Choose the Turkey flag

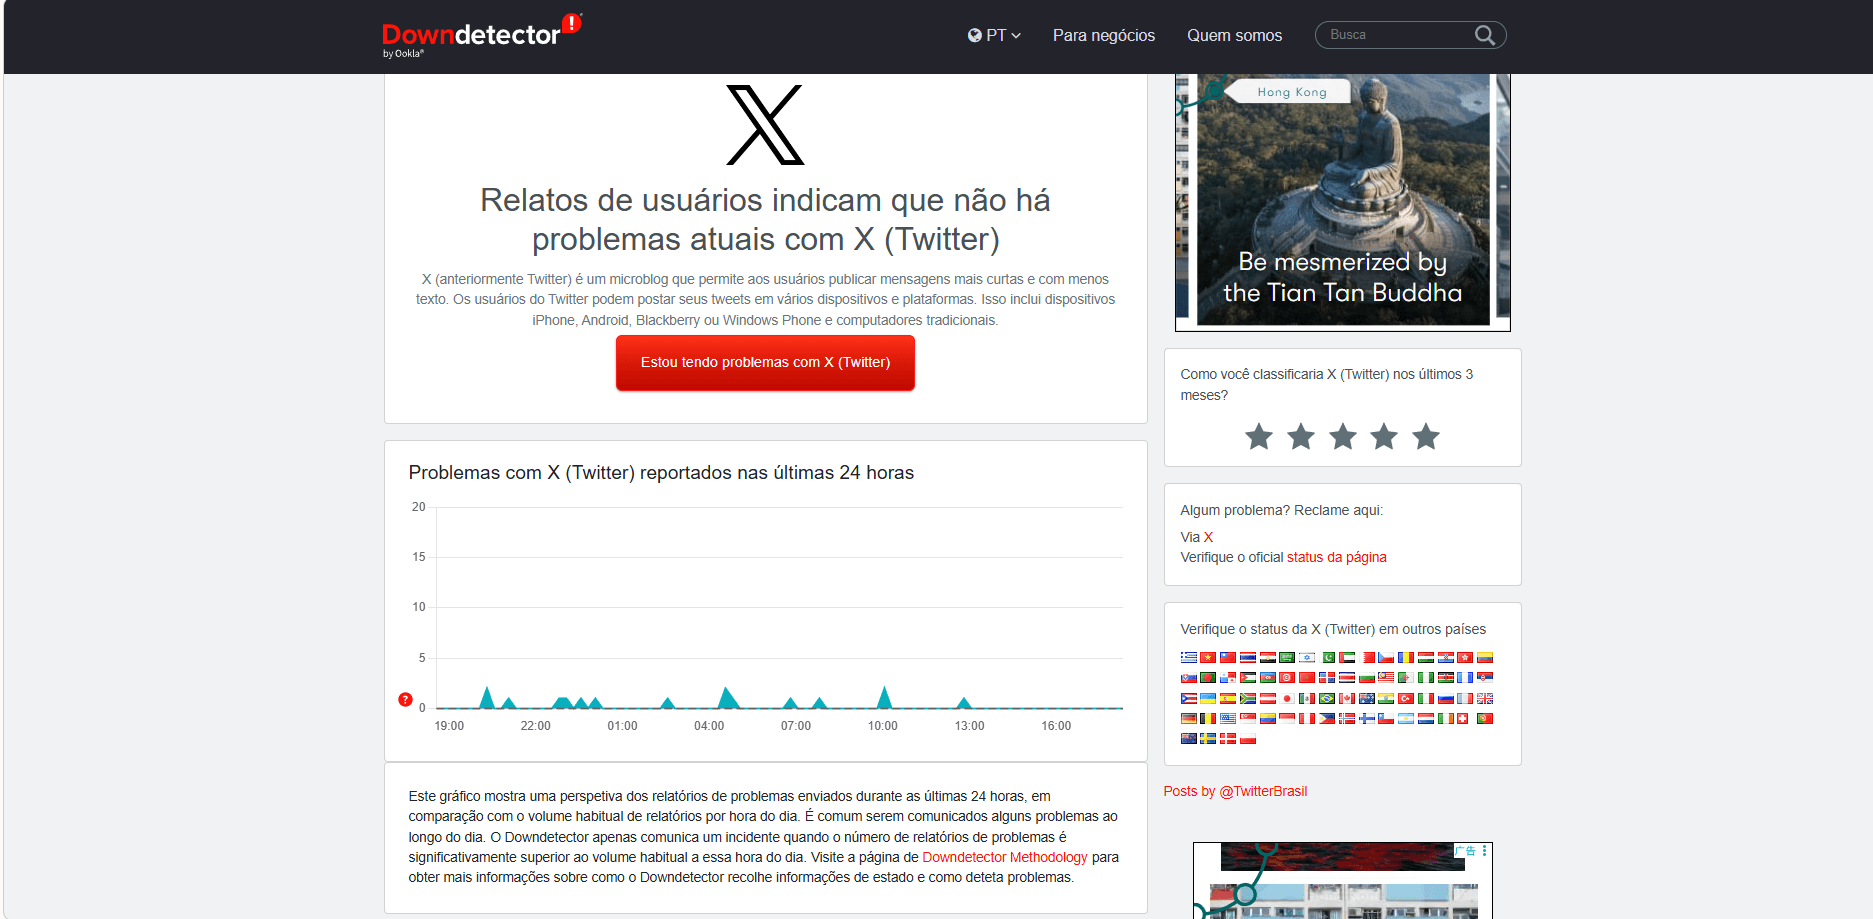click(x=1406, y=698)
